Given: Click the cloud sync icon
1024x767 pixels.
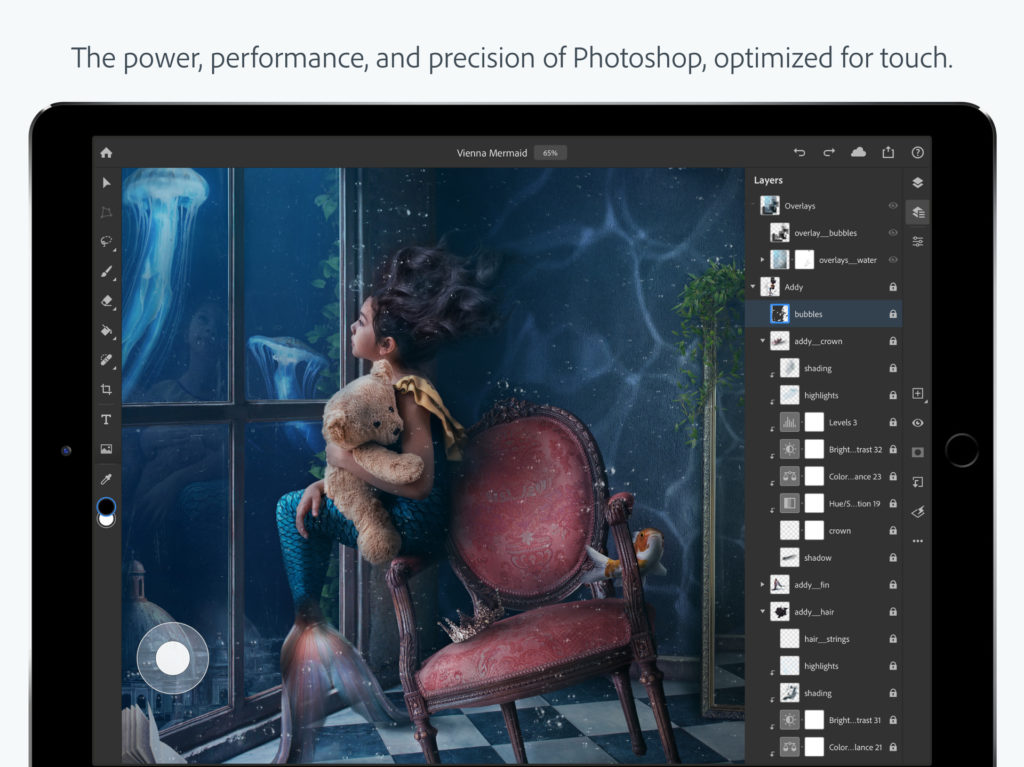Looking at the screenshot, I should (x=858, y=152).
